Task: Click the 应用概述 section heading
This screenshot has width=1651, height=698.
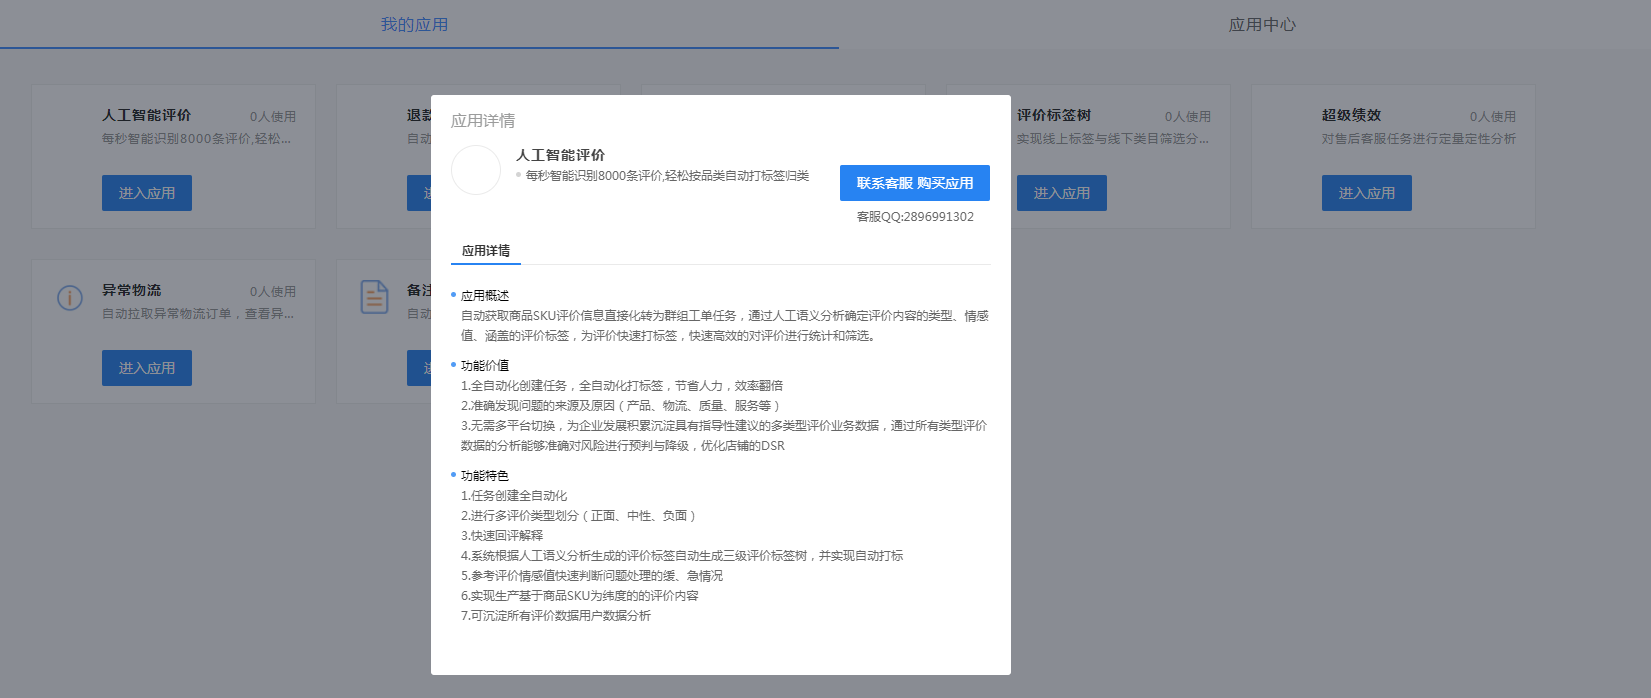Action: [485, 296]
